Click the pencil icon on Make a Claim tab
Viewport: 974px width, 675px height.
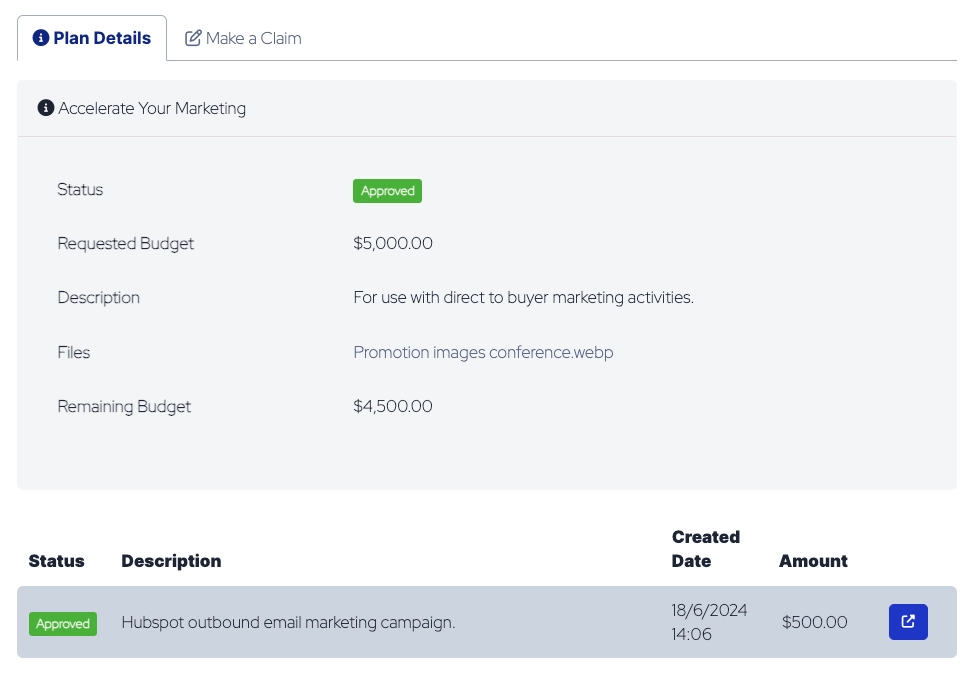click(x=193, y=38)
